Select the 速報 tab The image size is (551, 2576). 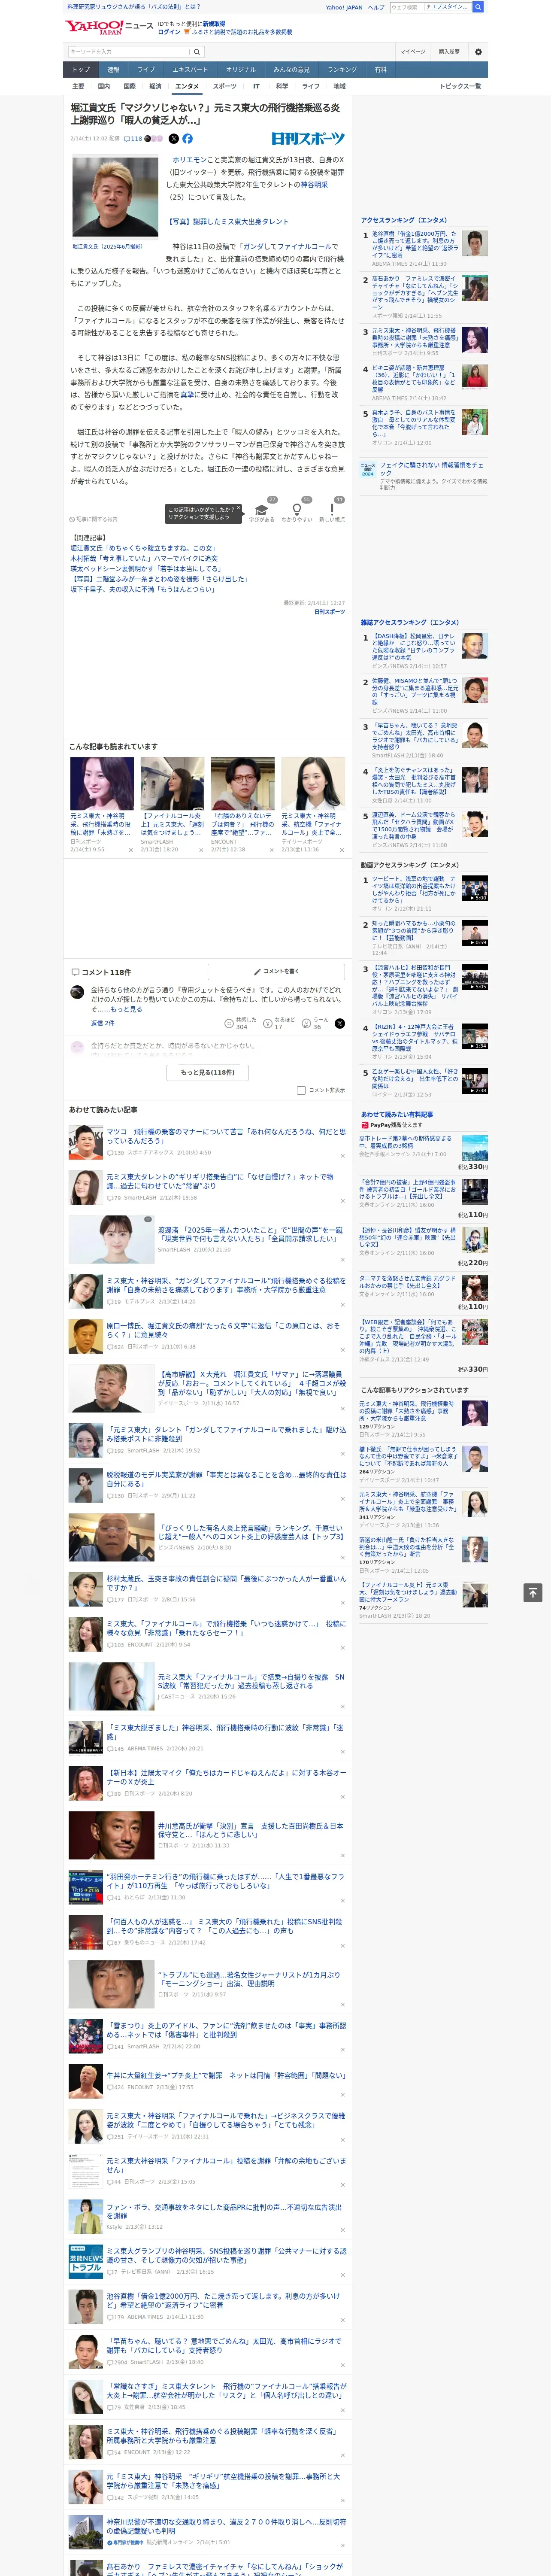(x=113, y=70)
